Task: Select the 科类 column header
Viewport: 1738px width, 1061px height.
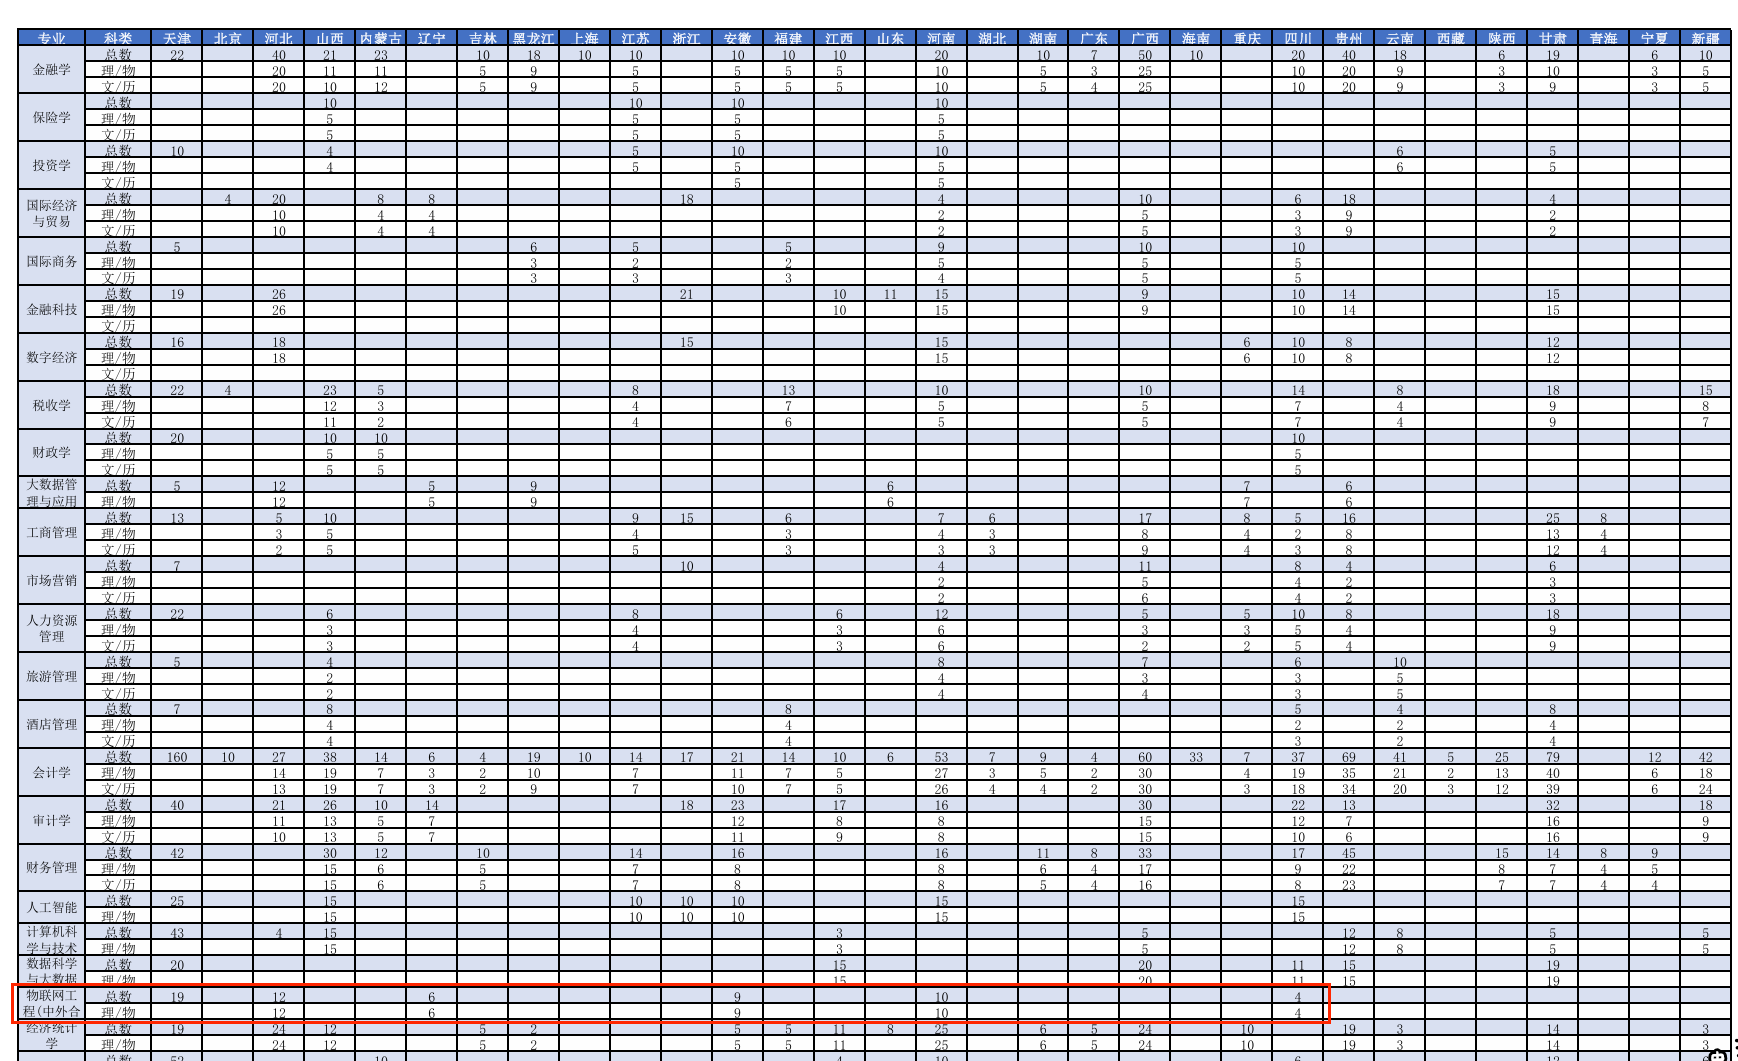Action: [x=118, y=38]
